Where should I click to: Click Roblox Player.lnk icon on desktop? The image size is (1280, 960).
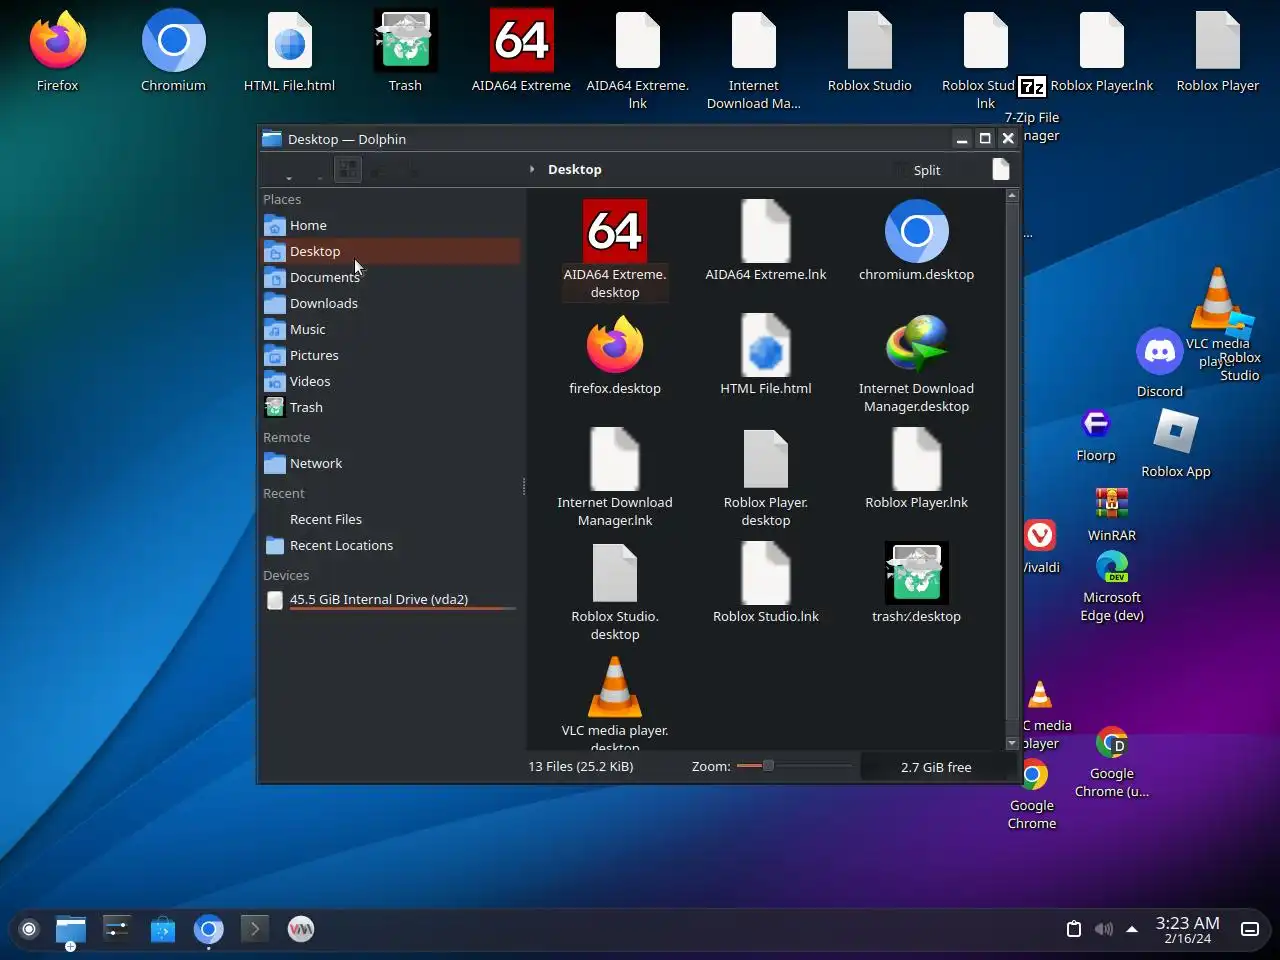[1102, 50]
